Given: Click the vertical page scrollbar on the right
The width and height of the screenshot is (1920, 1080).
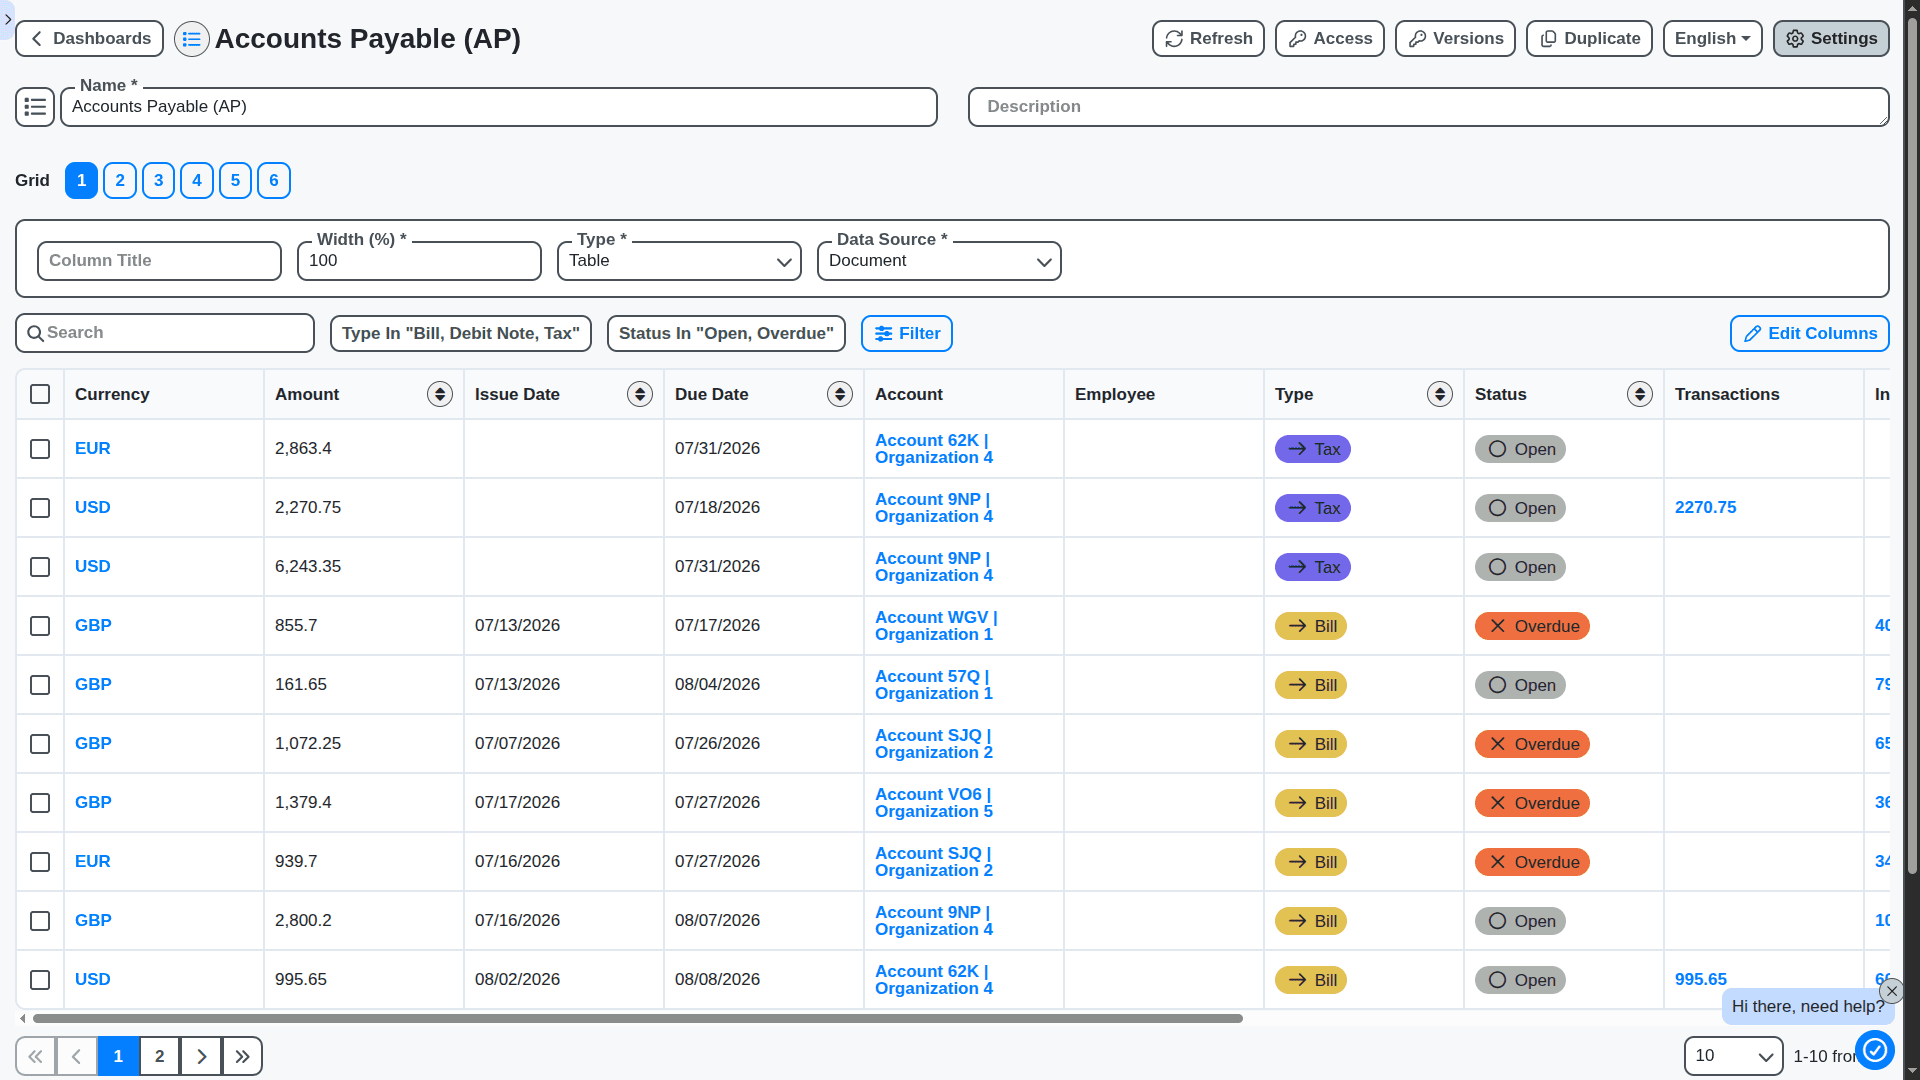Looking at the screenshot, I should click(1912, 445).
